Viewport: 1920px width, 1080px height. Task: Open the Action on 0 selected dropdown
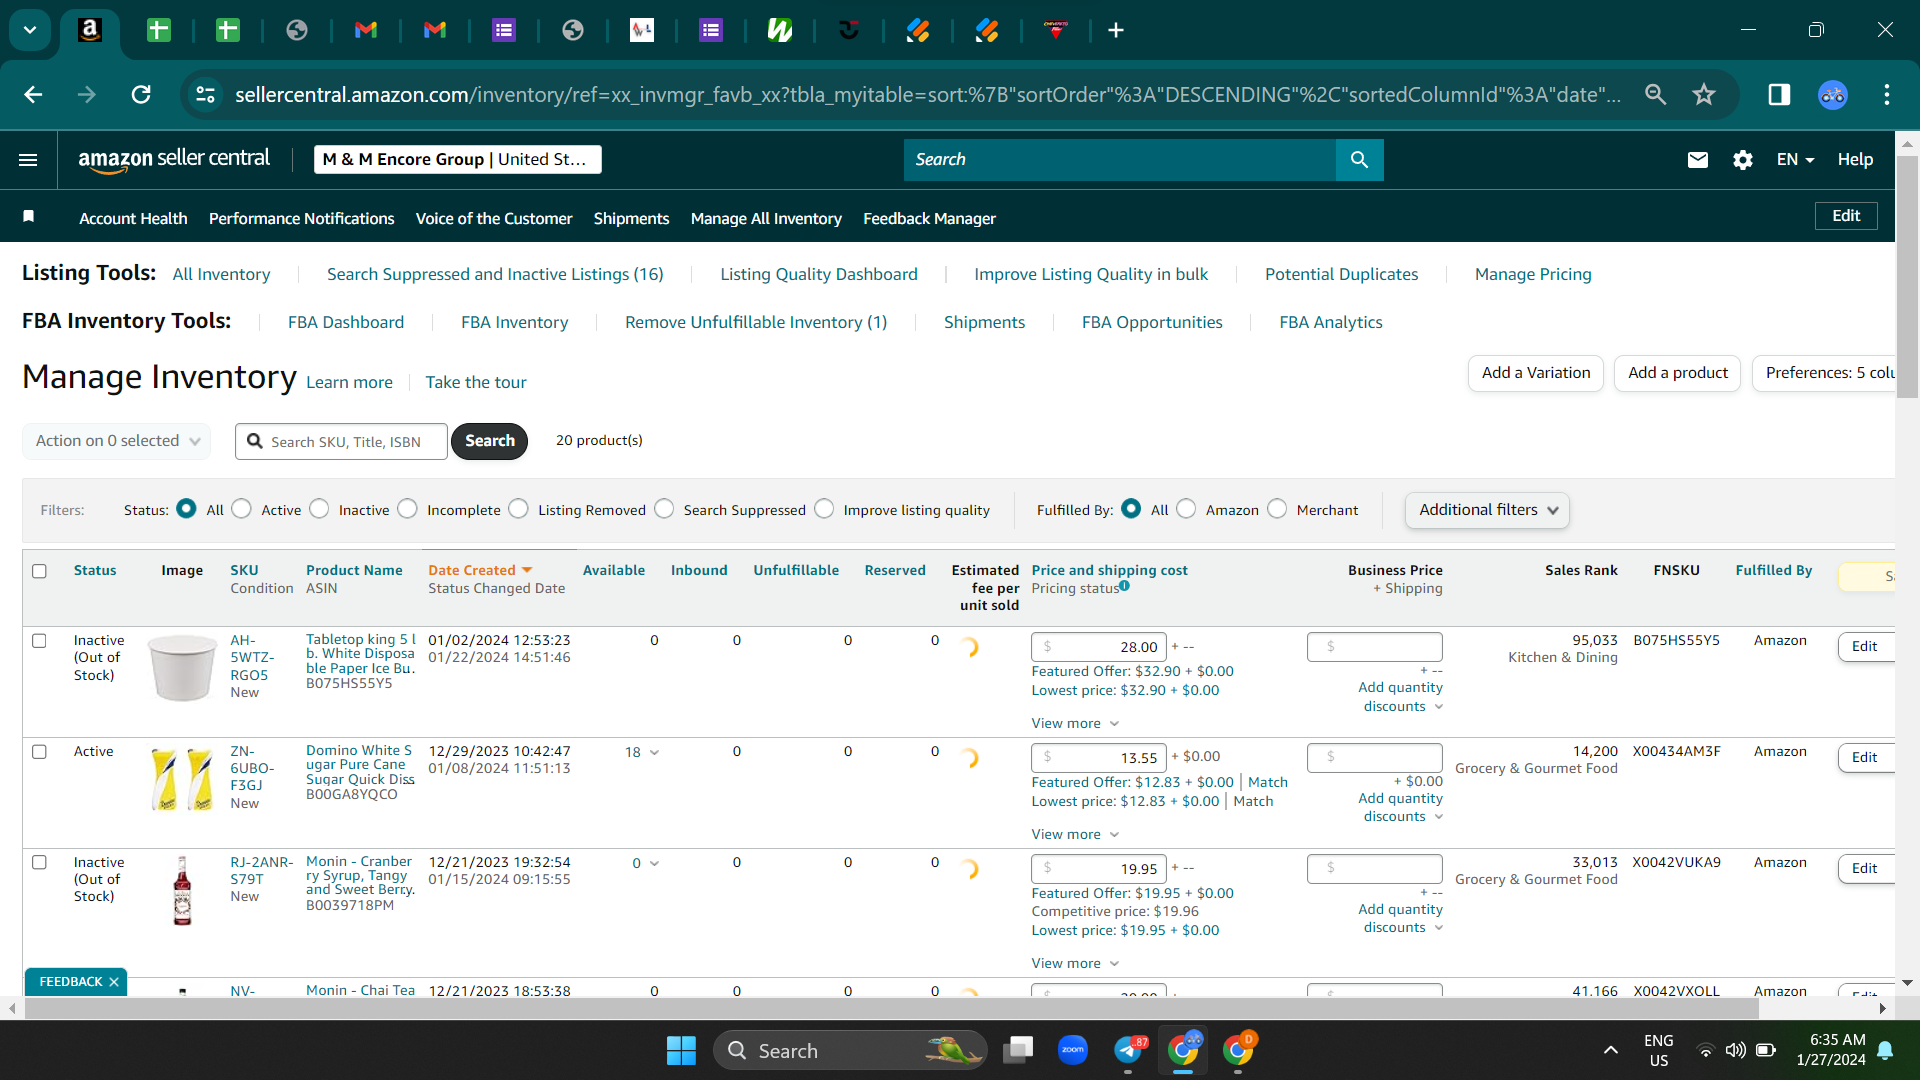click(117, 441)
